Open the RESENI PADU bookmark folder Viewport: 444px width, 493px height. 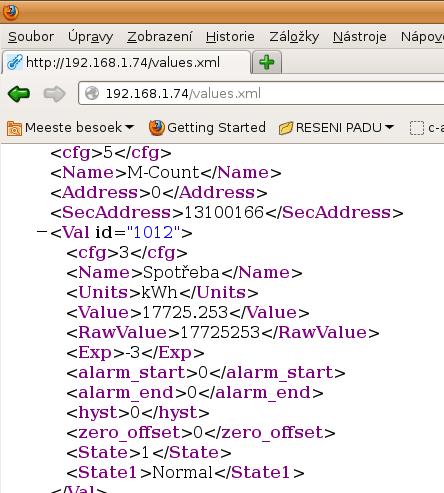336,128
